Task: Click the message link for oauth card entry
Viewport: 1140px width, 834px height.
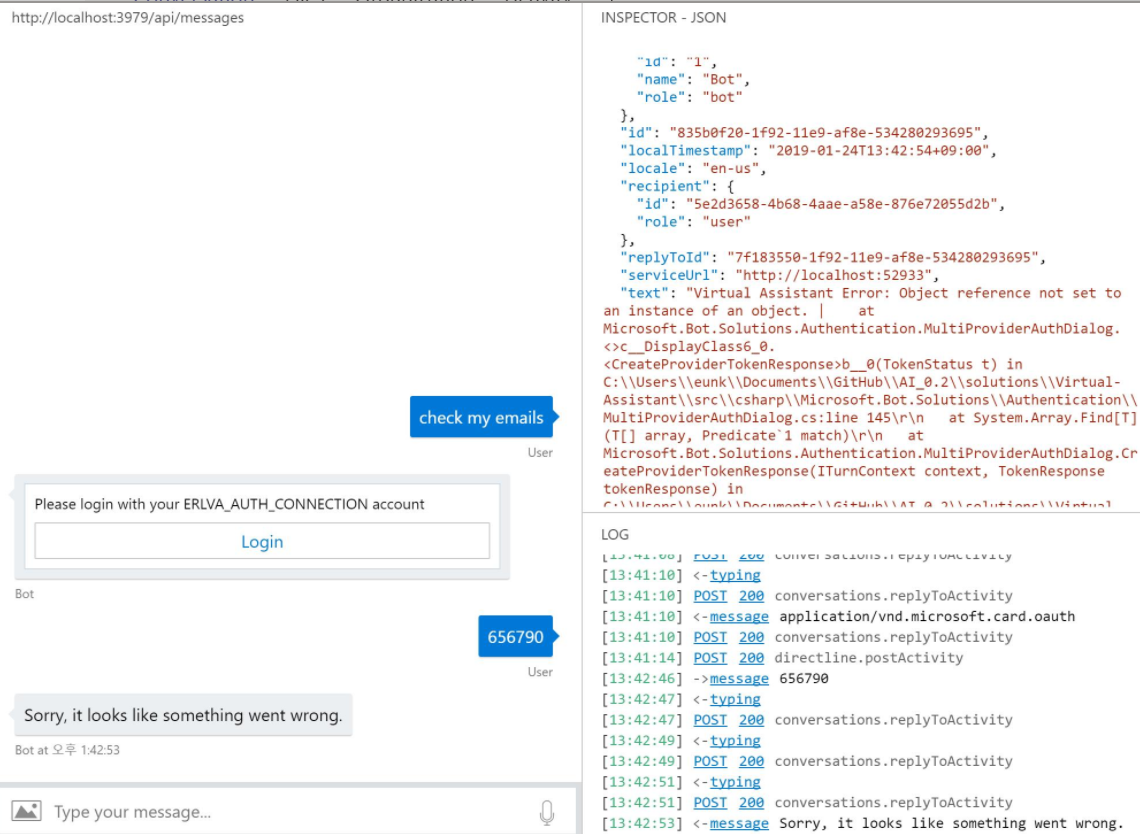Action: [739, 616]
